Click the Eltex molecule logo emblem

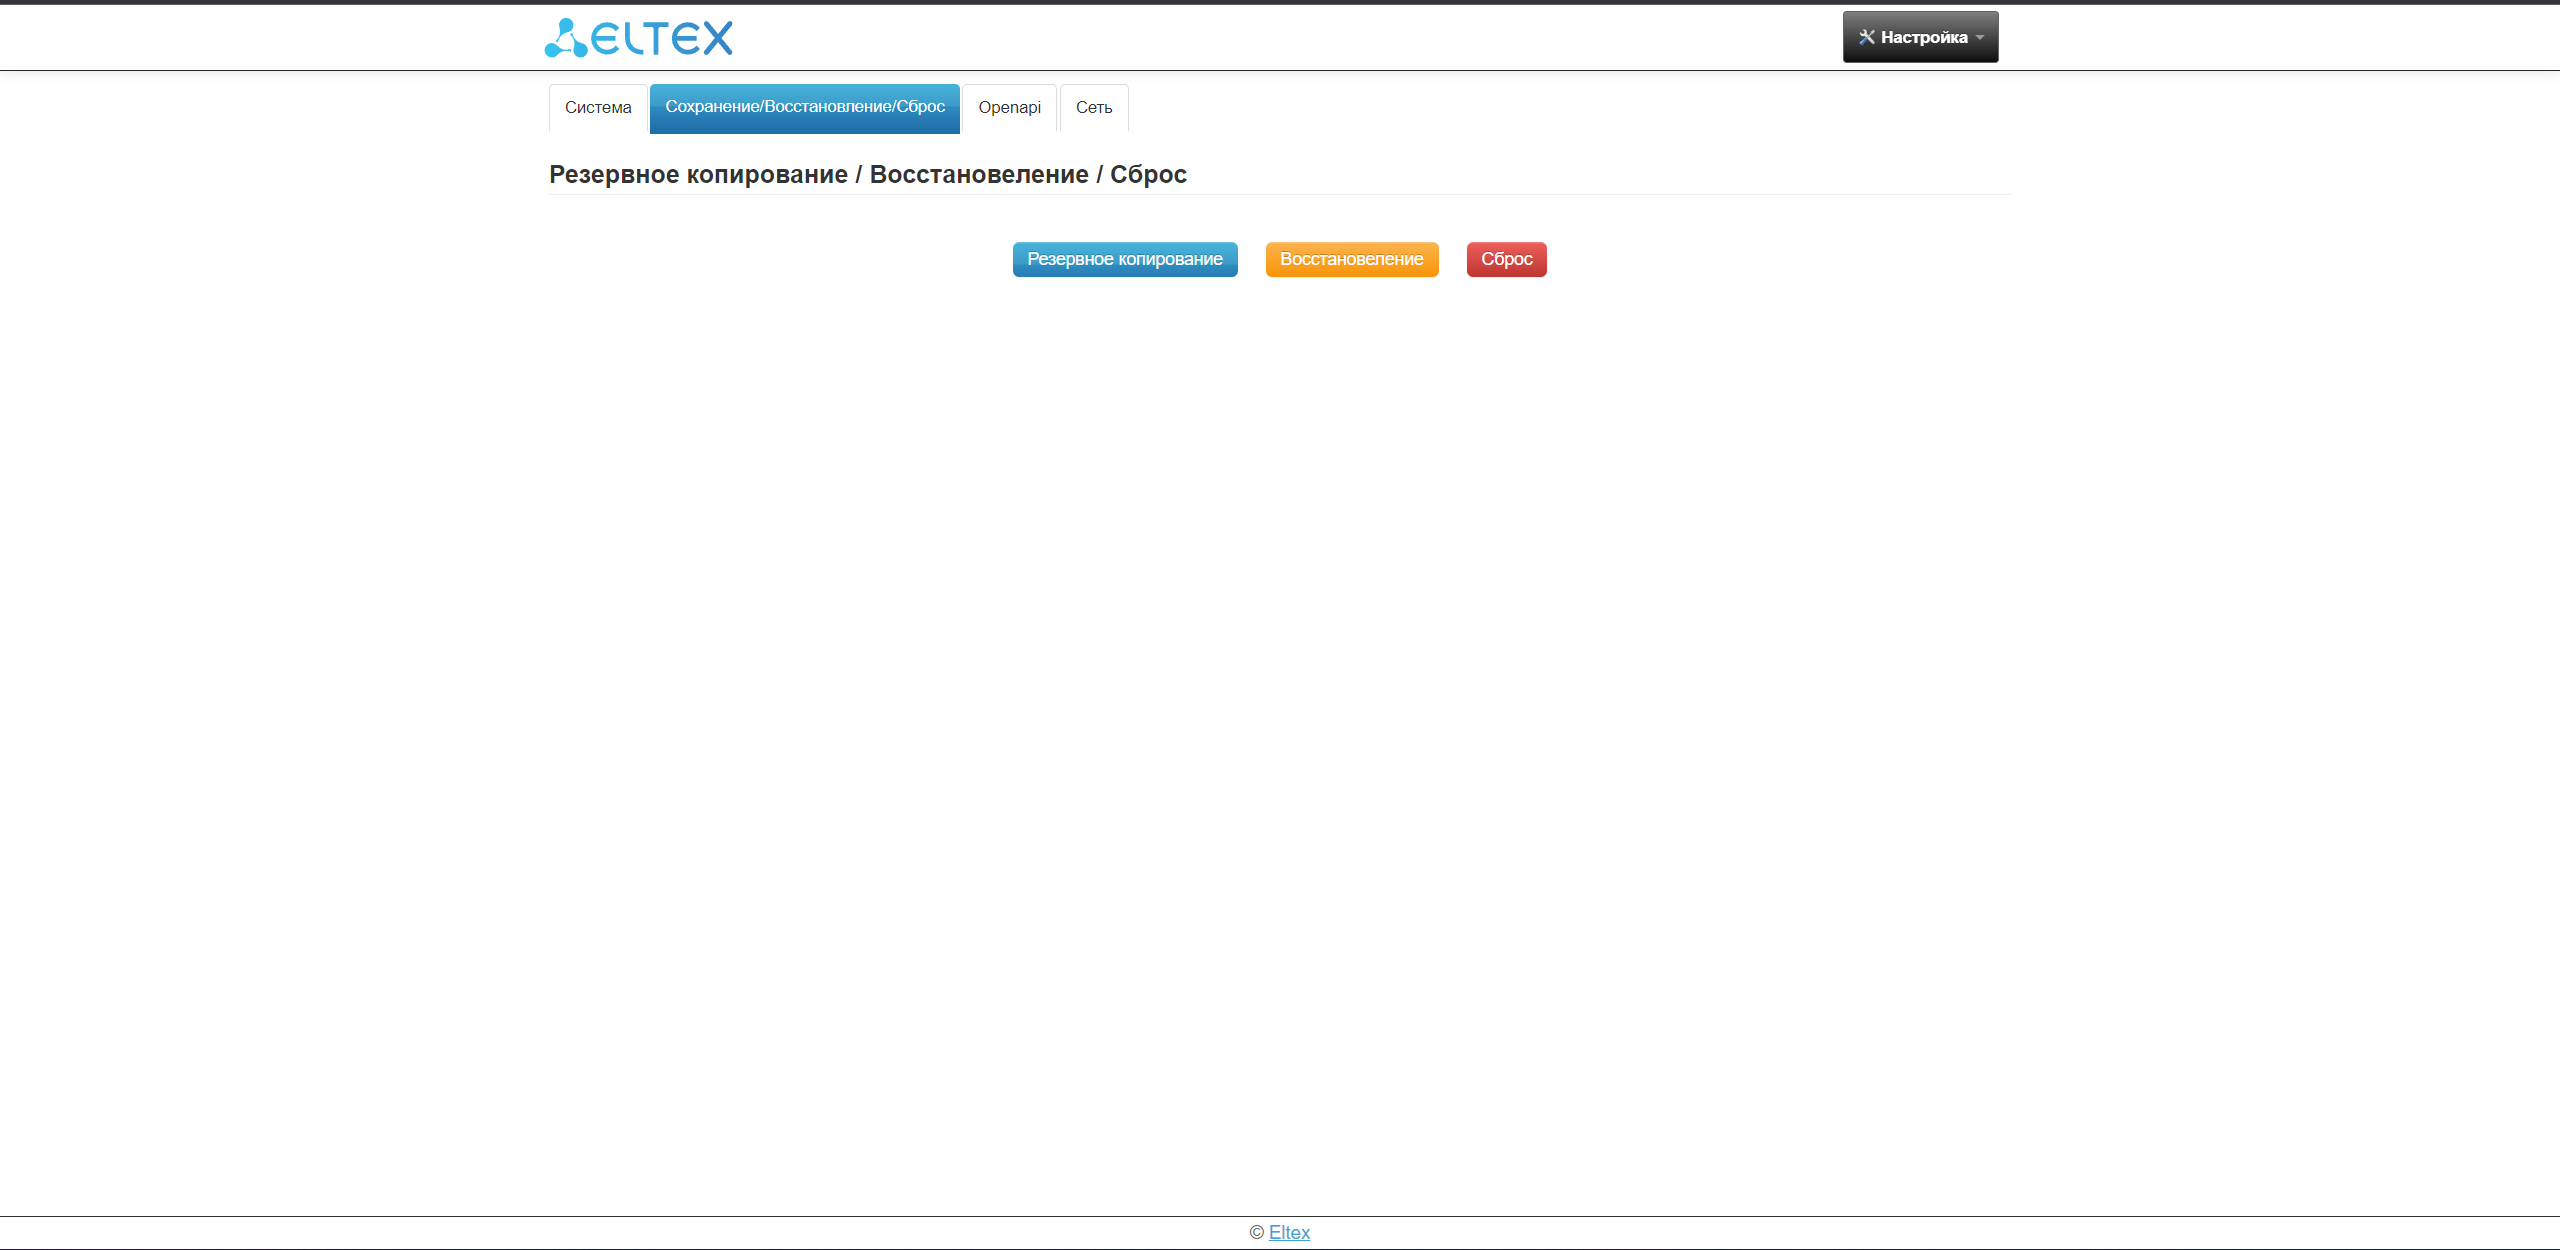[565, 38]
